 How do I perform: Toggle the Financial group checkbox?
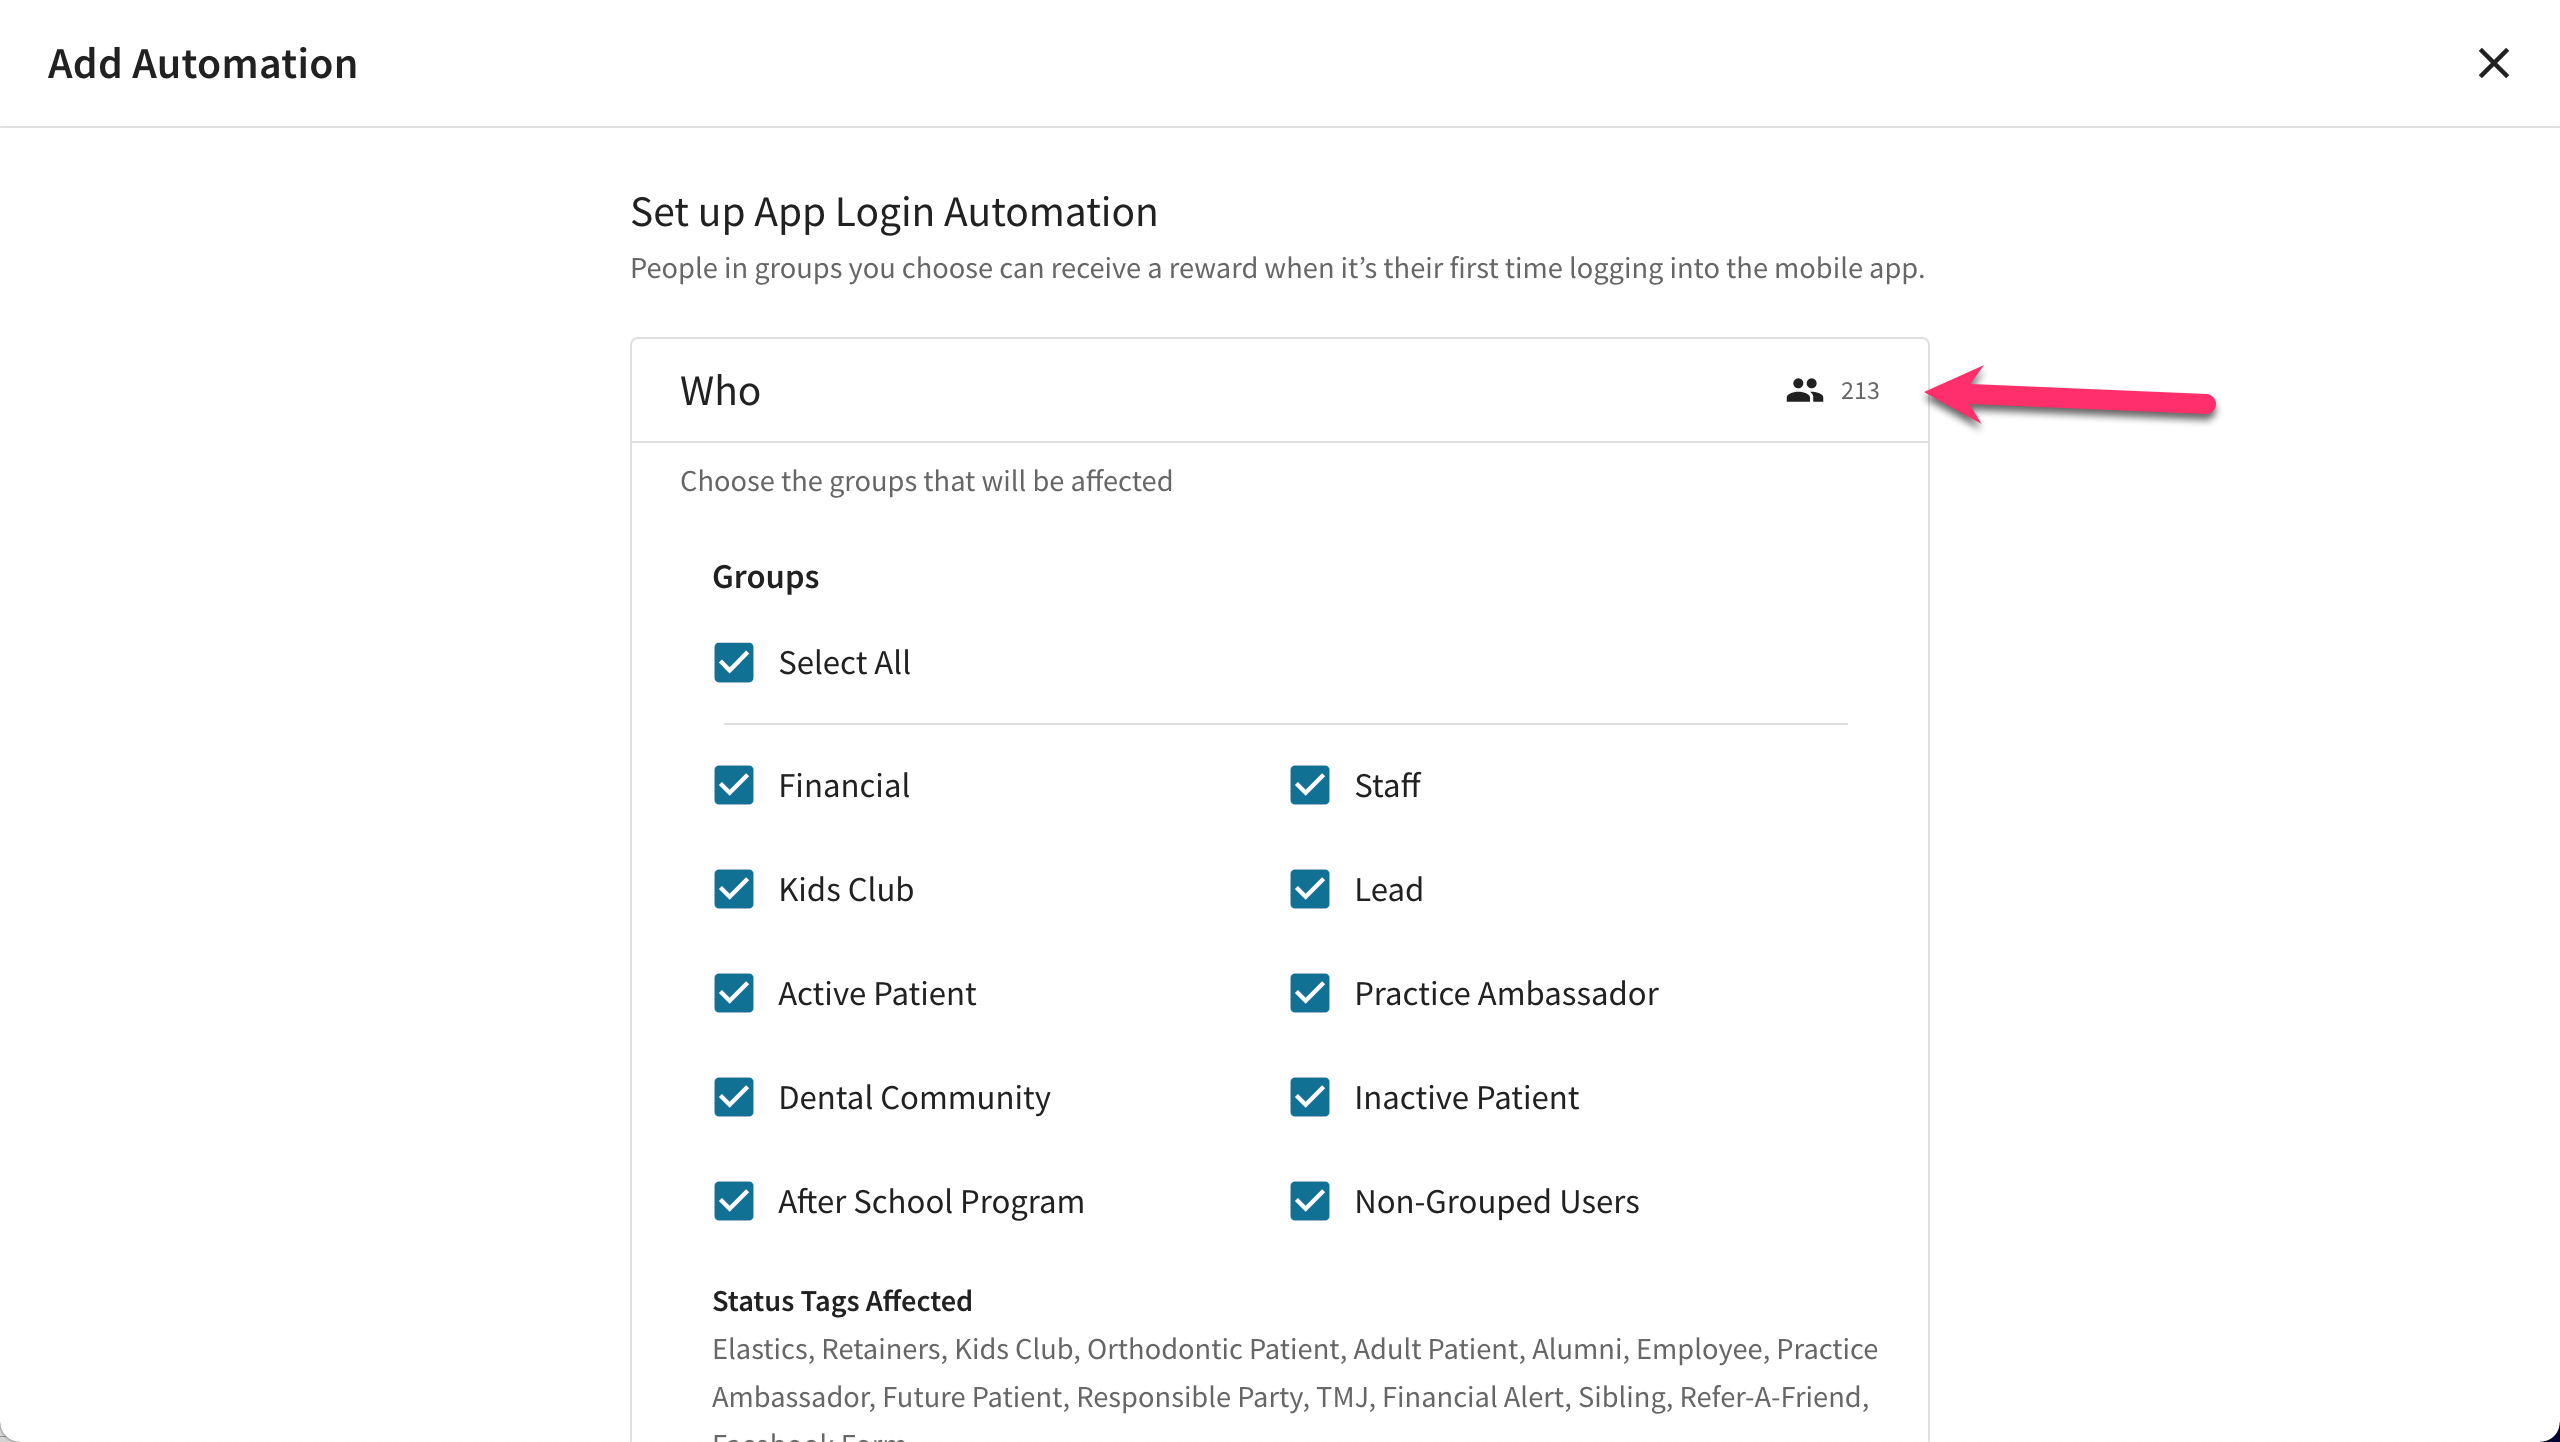[x=734, y=785]
